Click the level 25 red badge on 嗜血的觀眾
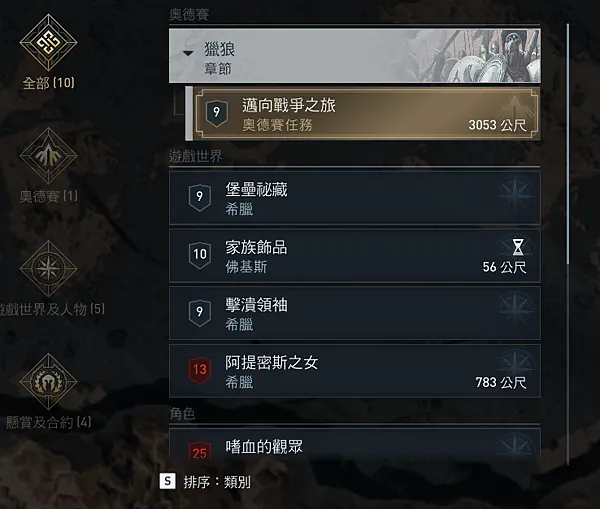600x509 pixels. coord(200,452)
